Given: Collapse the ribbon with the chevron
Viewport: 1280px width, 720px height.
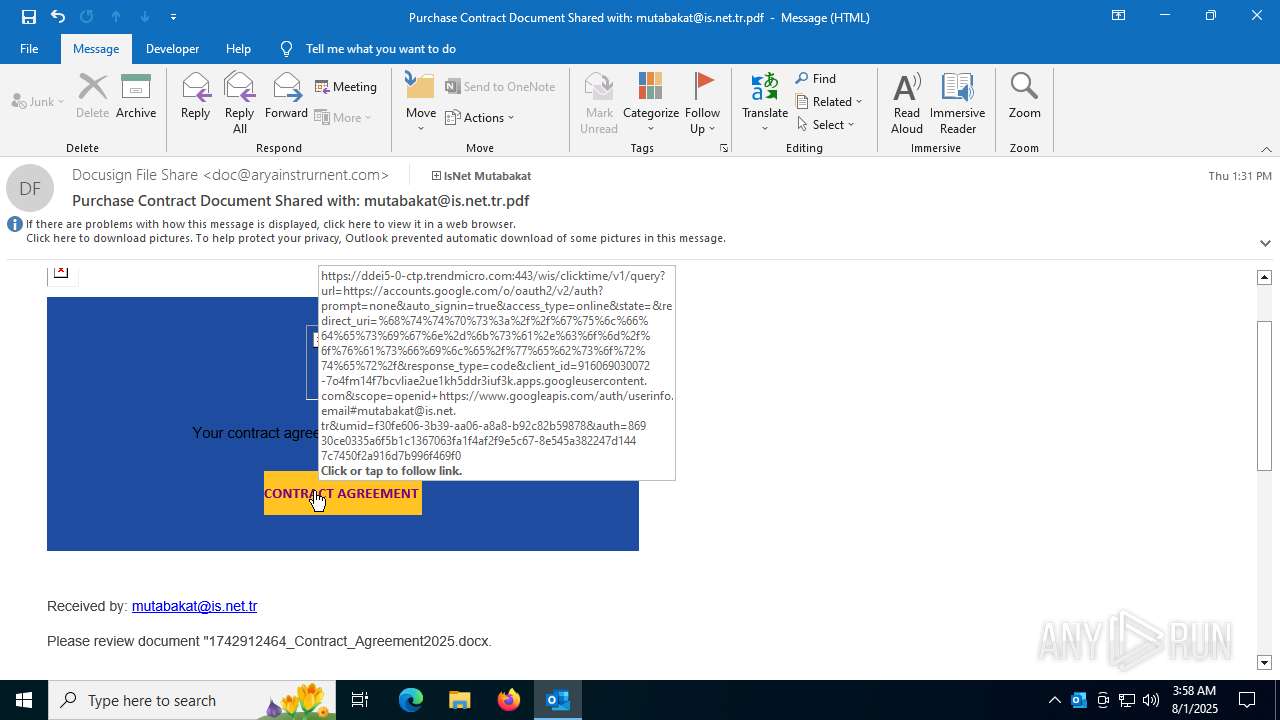Looking at the screenshot, I should tap(1266, 149).
